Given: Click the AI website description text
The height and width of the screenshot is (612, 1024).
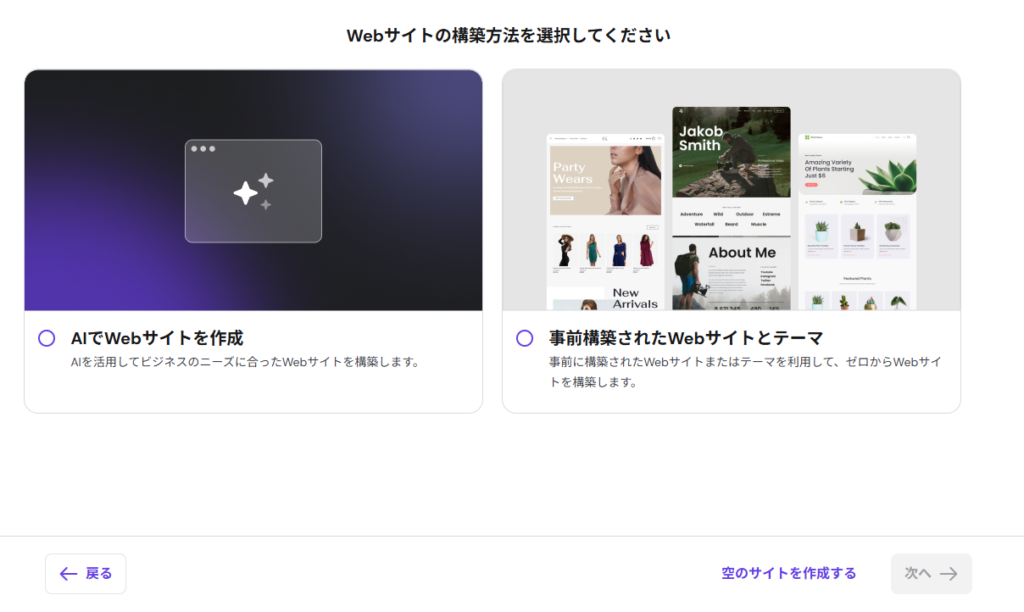Looking at the screenshot, I should (x=244, y=362).
